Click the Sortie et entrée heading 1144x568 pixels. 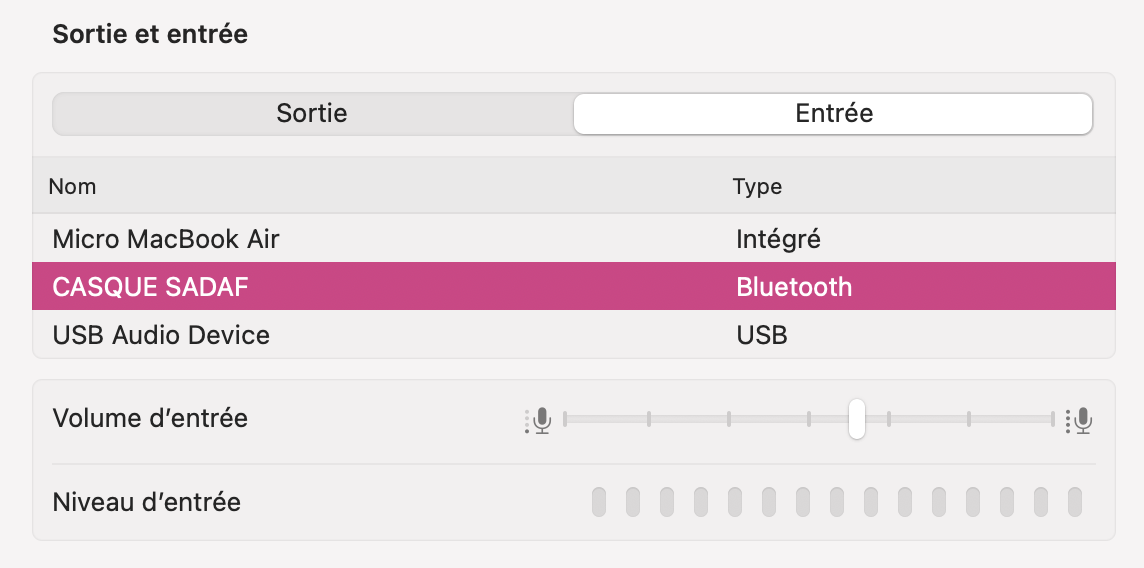150,34
